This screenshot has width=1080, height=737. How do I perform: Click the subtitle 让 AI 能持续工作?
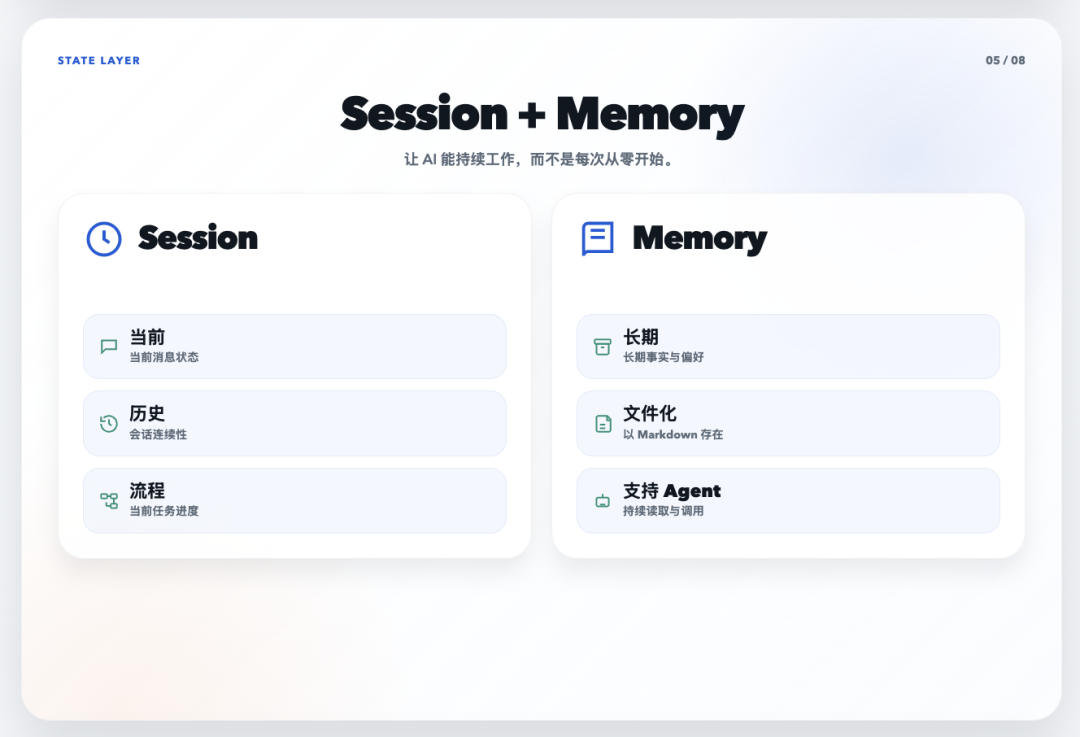[x=540, y=160]
